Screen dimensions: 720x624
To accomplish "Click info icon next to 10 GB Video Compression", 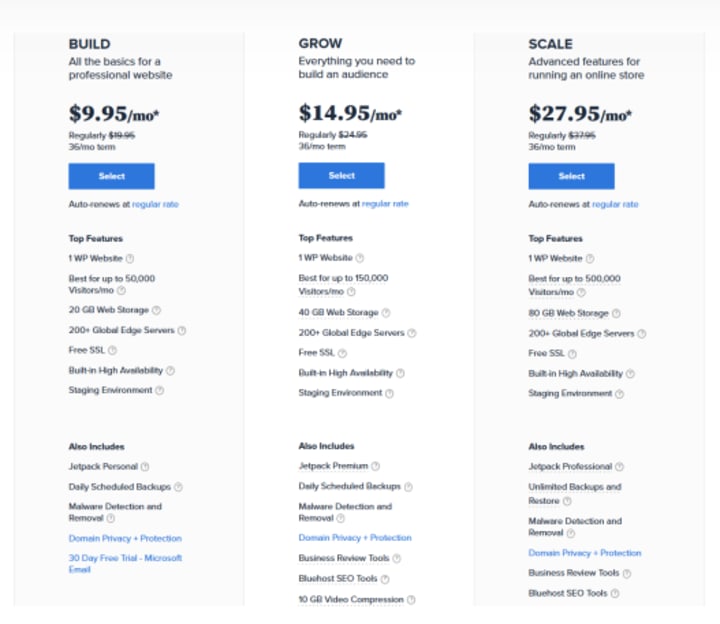I will point(411,600).
